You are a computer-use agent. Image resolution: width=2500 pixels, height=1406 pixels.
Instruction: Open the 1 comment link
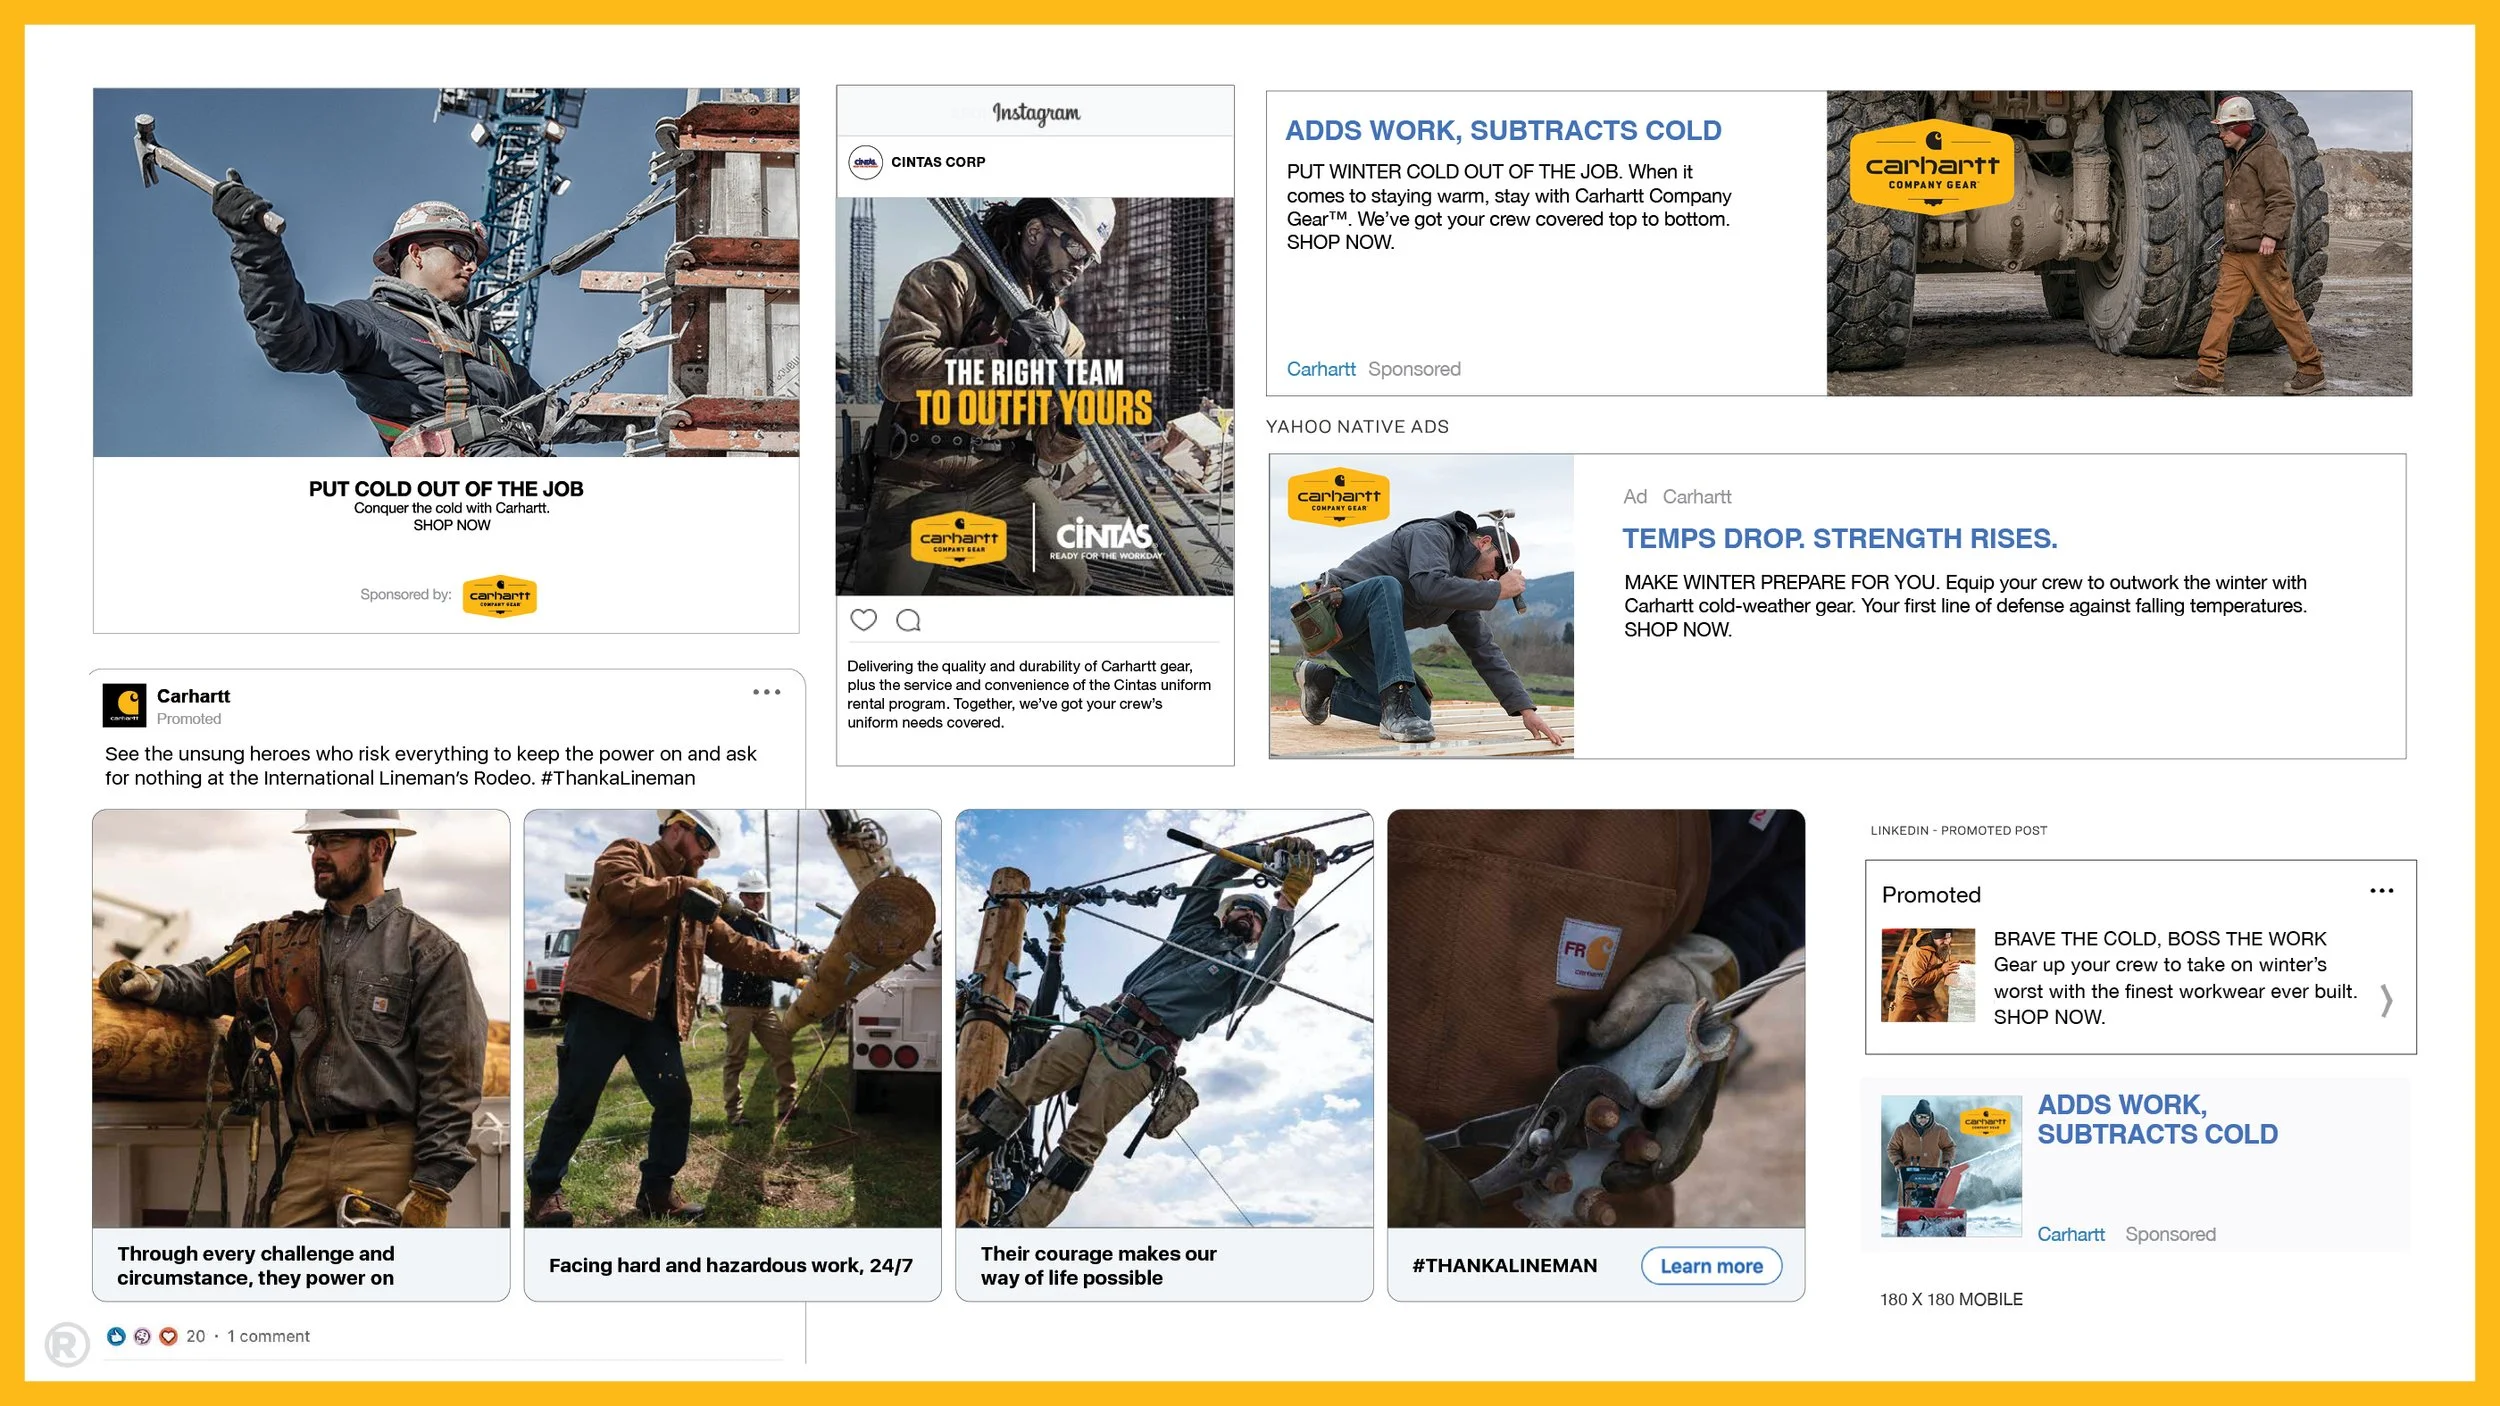(x=268, y=1336)
